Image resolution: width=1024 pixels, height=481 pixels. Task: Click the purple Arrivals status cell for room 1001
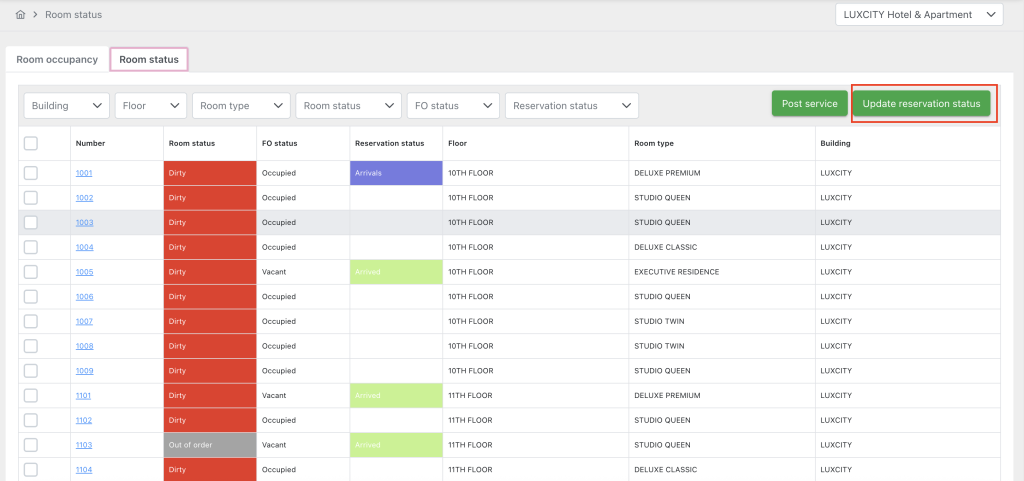click(x=396, y=173)
